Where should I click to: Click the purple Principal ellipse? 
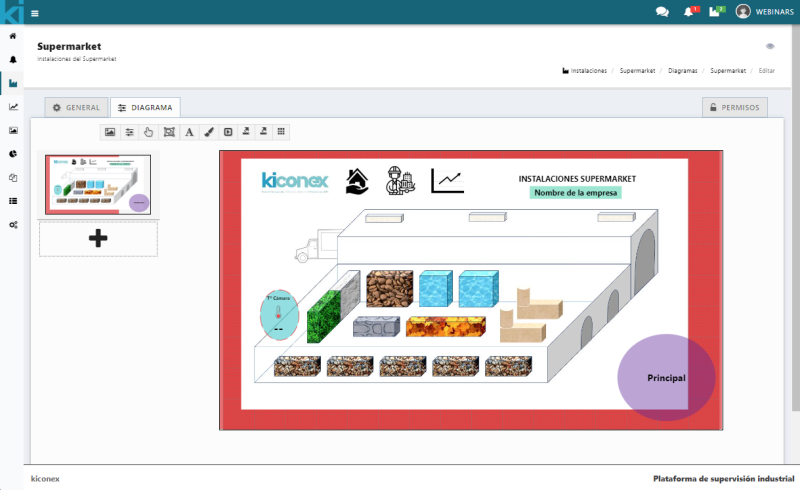[665, 378]
